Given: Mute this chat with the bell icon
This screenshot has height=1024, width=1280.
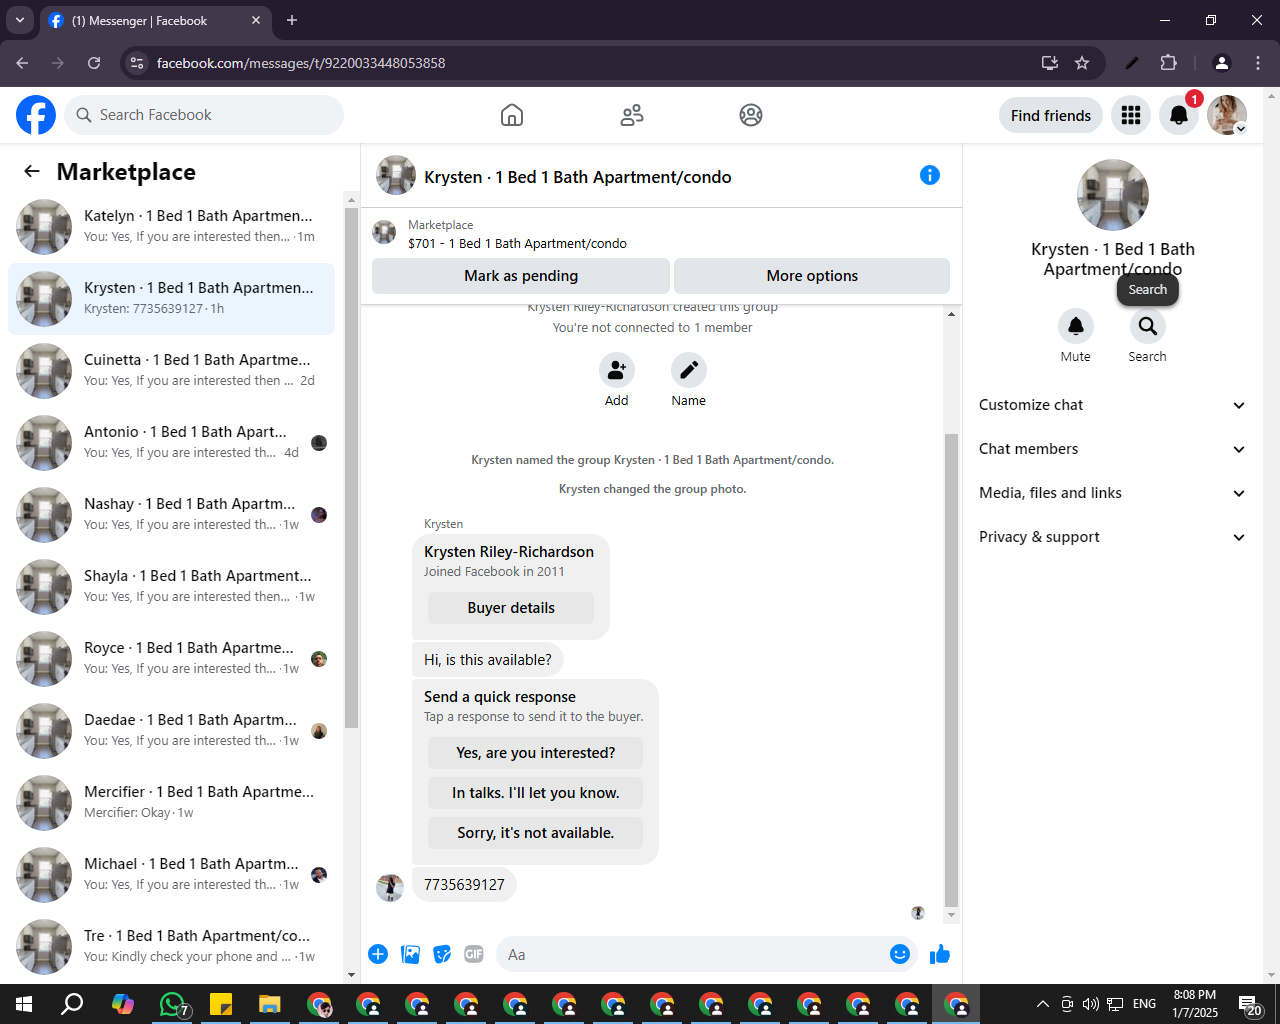Looking at the screenshot, I should click(1076, 326).
